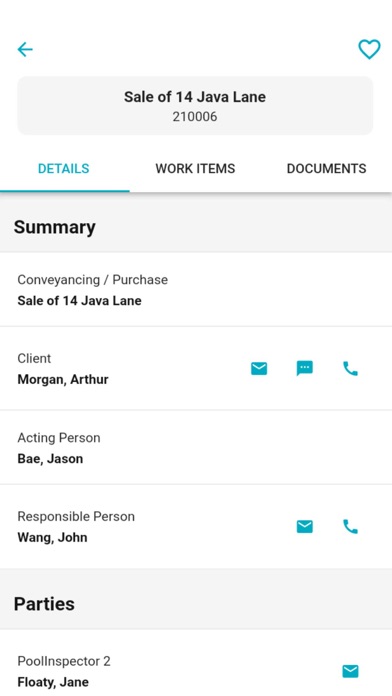Open the Conveyancing / Purchase summary row
The image size is (392, 696).
[x=196, y=290]
